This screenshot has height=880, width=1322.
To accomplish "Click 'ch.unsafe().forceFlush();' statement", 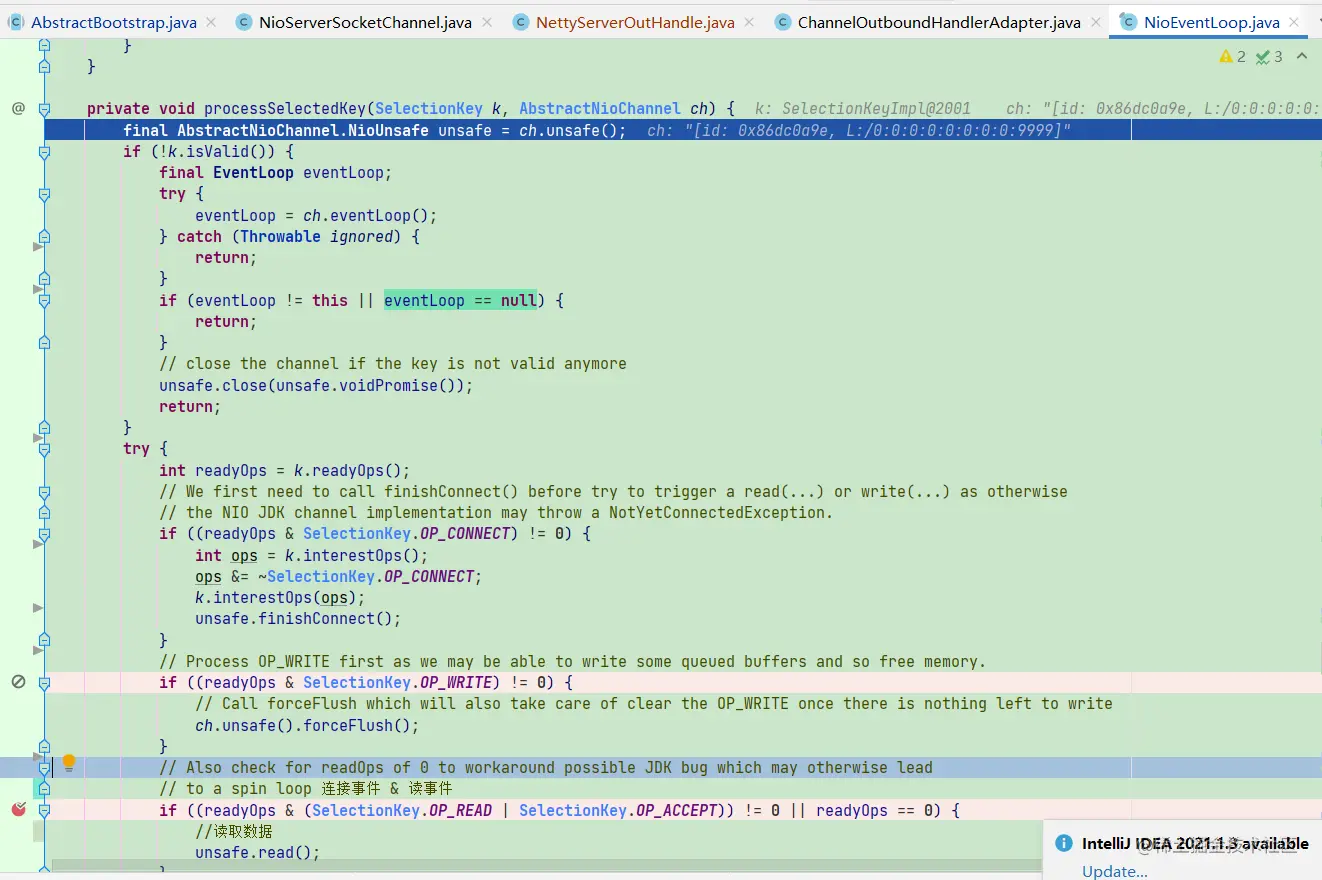I will click(307, 725).
